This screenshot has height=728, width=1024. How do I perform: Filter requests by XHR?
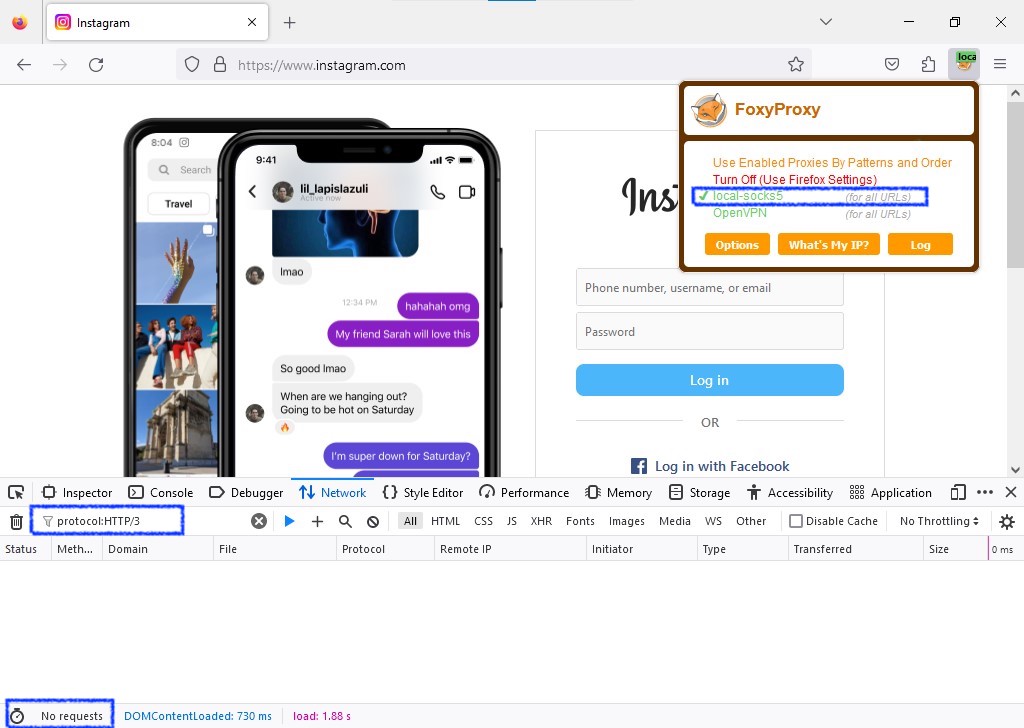[x=541, y=521]
